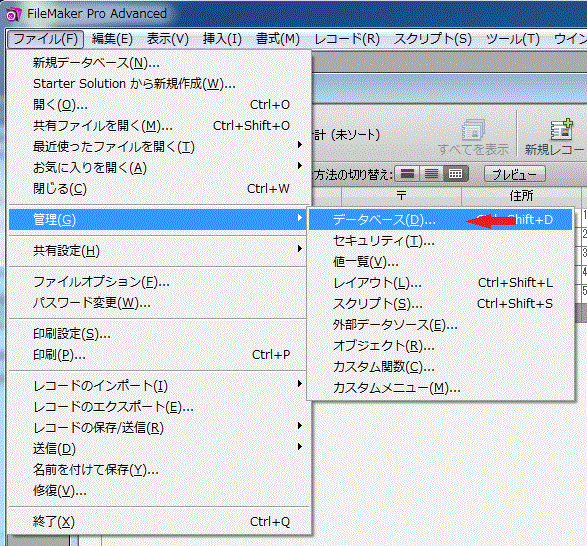Select セキュリティ(T)... in submenu
Image resolution: width=587 pixels, height=546 pixels.
tap(441, 241)
